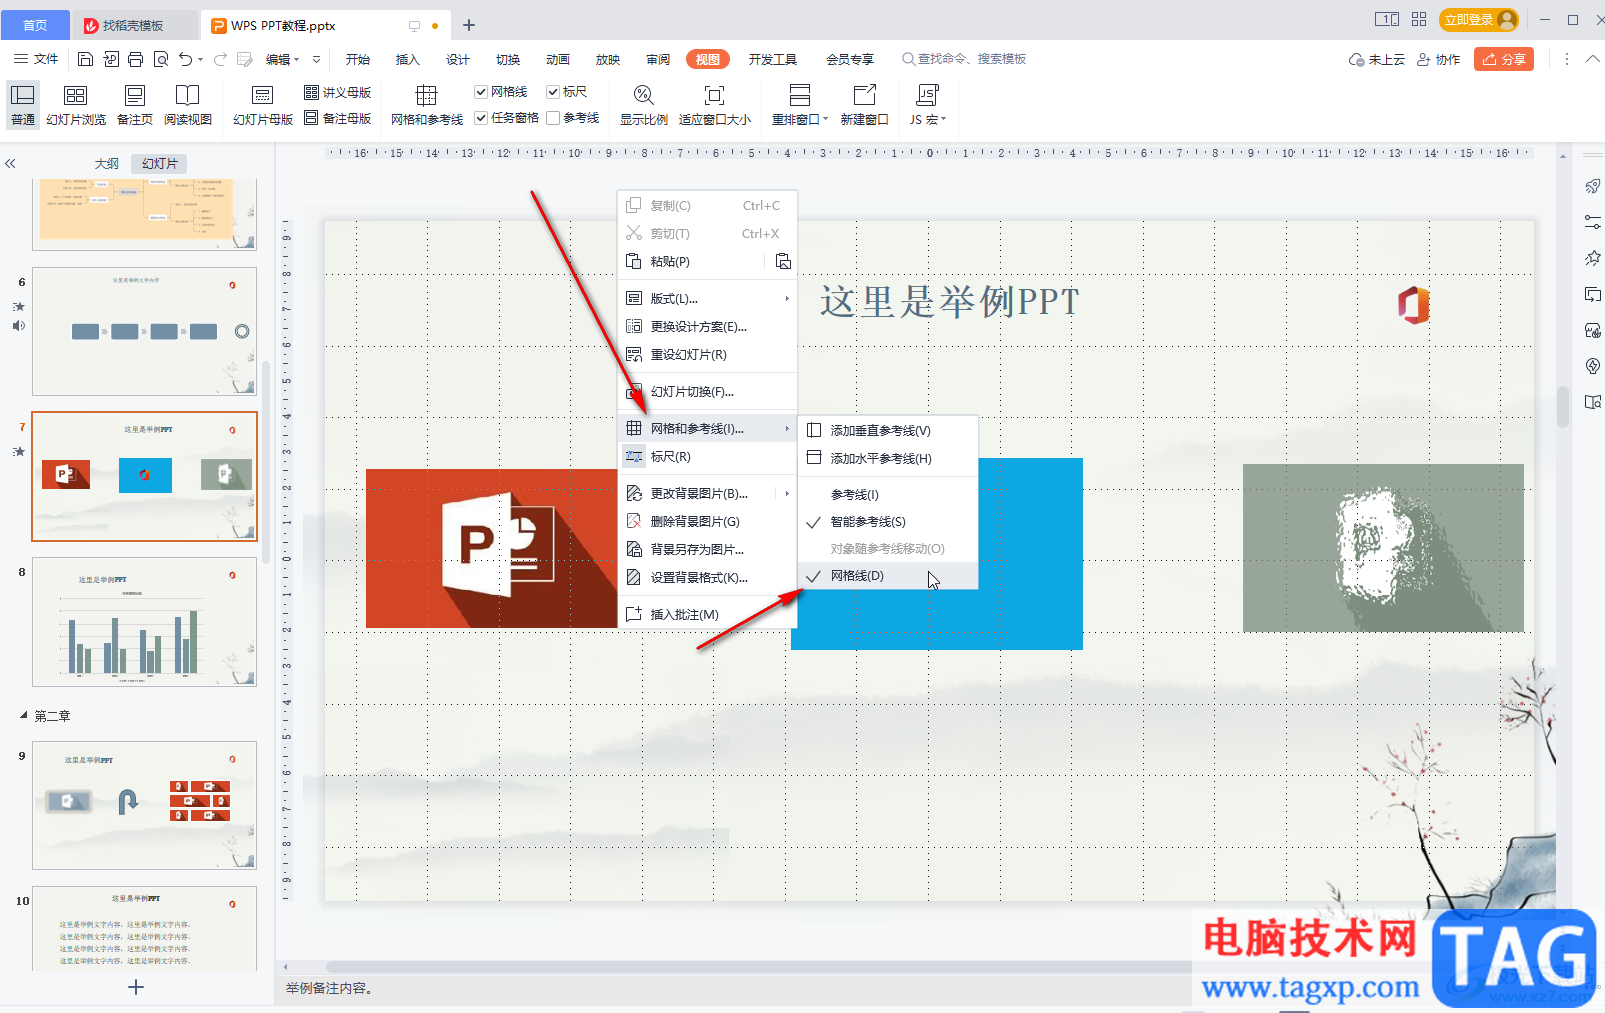The image size is (1605, 1013).
Task: Collapse section 第二章 triangle
Action: (x=24, y=716)
